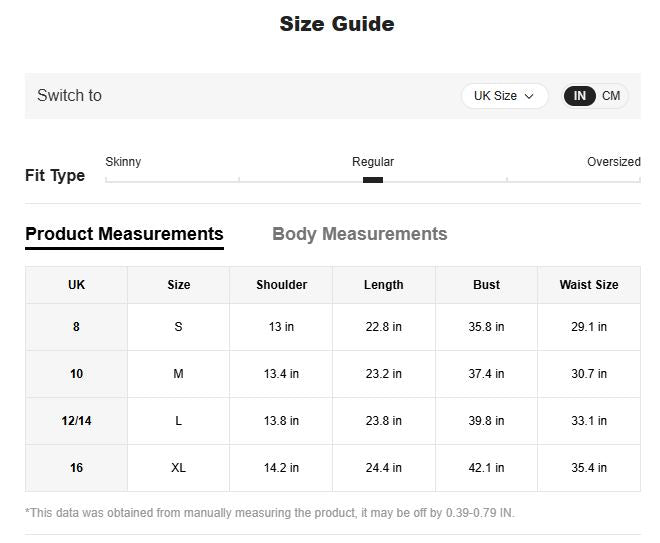Click the Shoulder column header
The width and height of the screenshot is (660, 543).
(281, 285)
